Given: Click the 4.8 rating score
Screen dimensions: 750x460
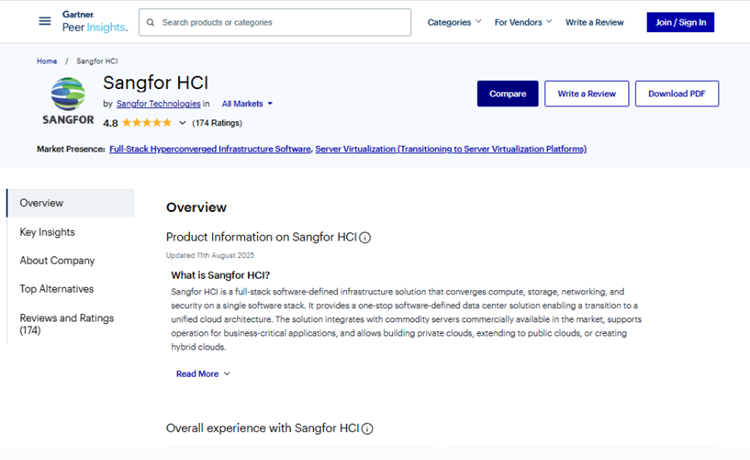Looking at the screenshot, I should pos(110,123).
